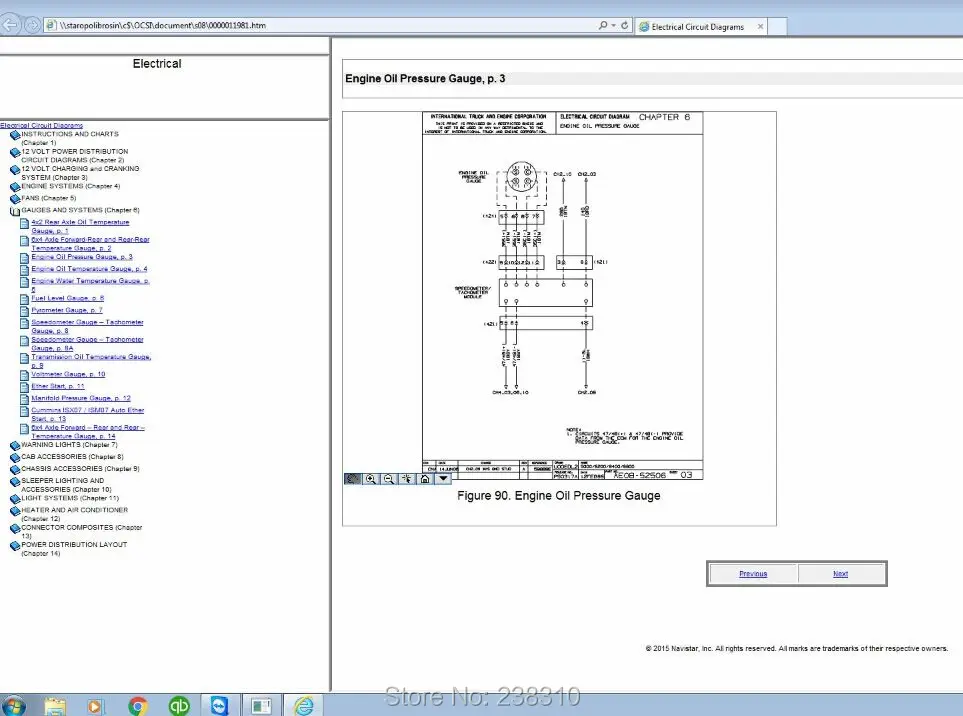
Task: Click document icon beside Manifold Pressure Gauge
Action: (x=25, y=399)
